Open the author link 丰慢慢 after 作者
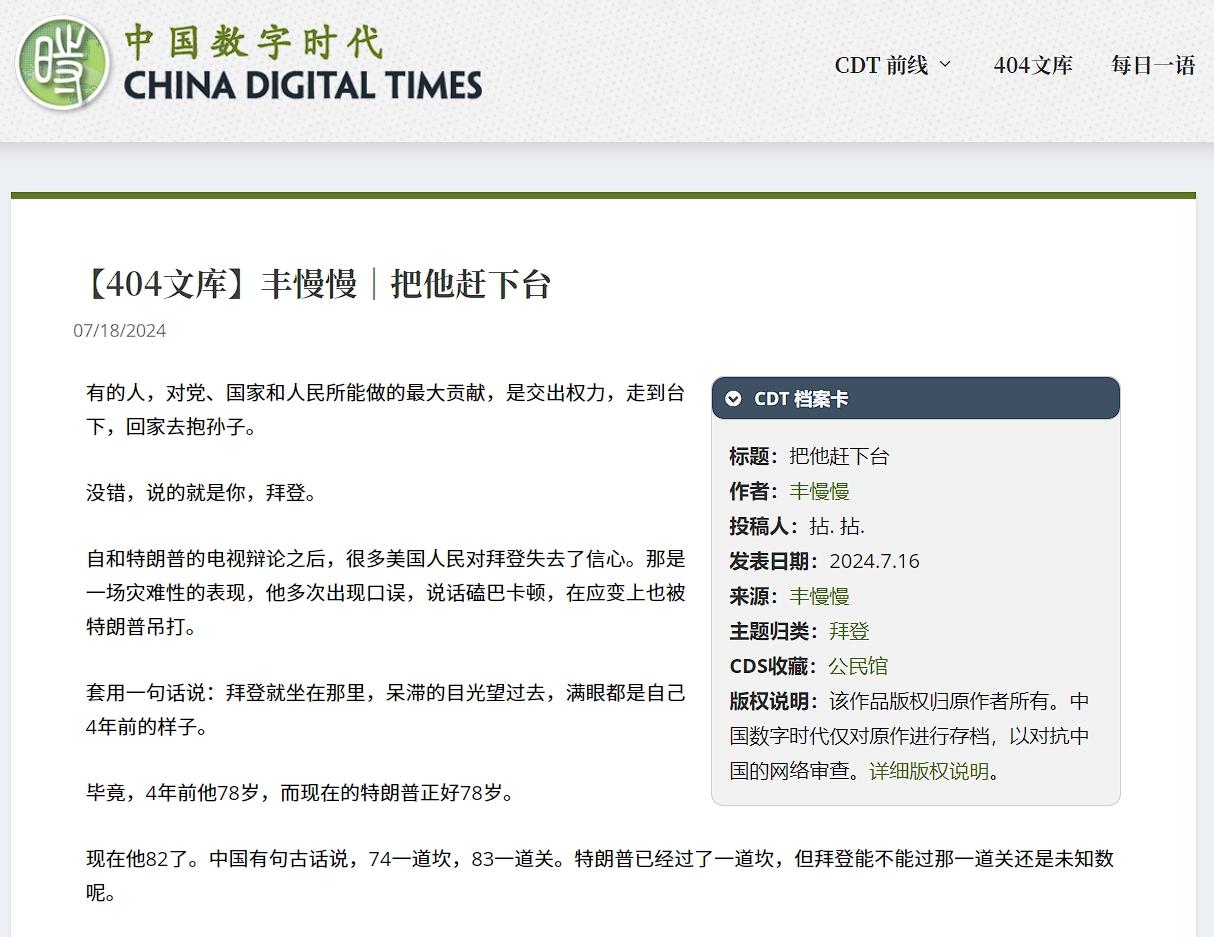 click(x=819, y=491)
